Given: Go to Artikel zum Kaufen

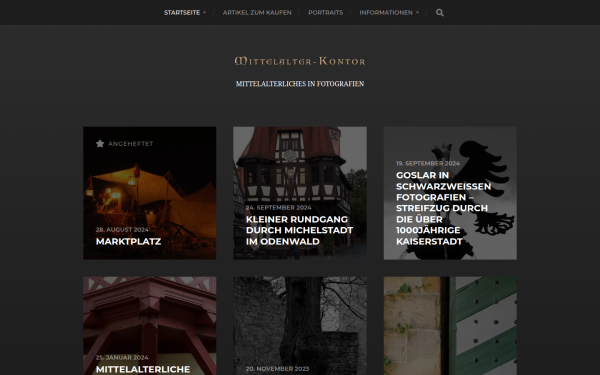Looking at the screenshot, I should [257, 13].
